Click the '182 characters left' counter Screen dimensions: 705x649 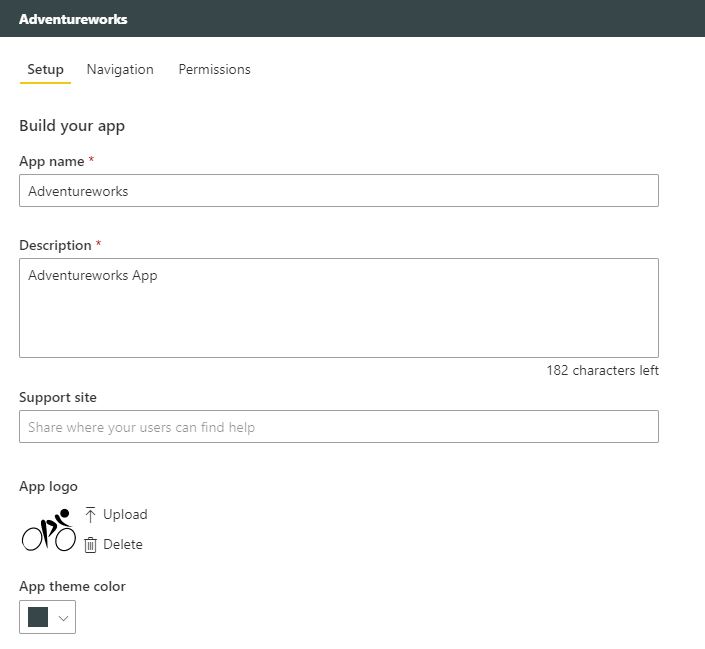(x=602, y=370)
